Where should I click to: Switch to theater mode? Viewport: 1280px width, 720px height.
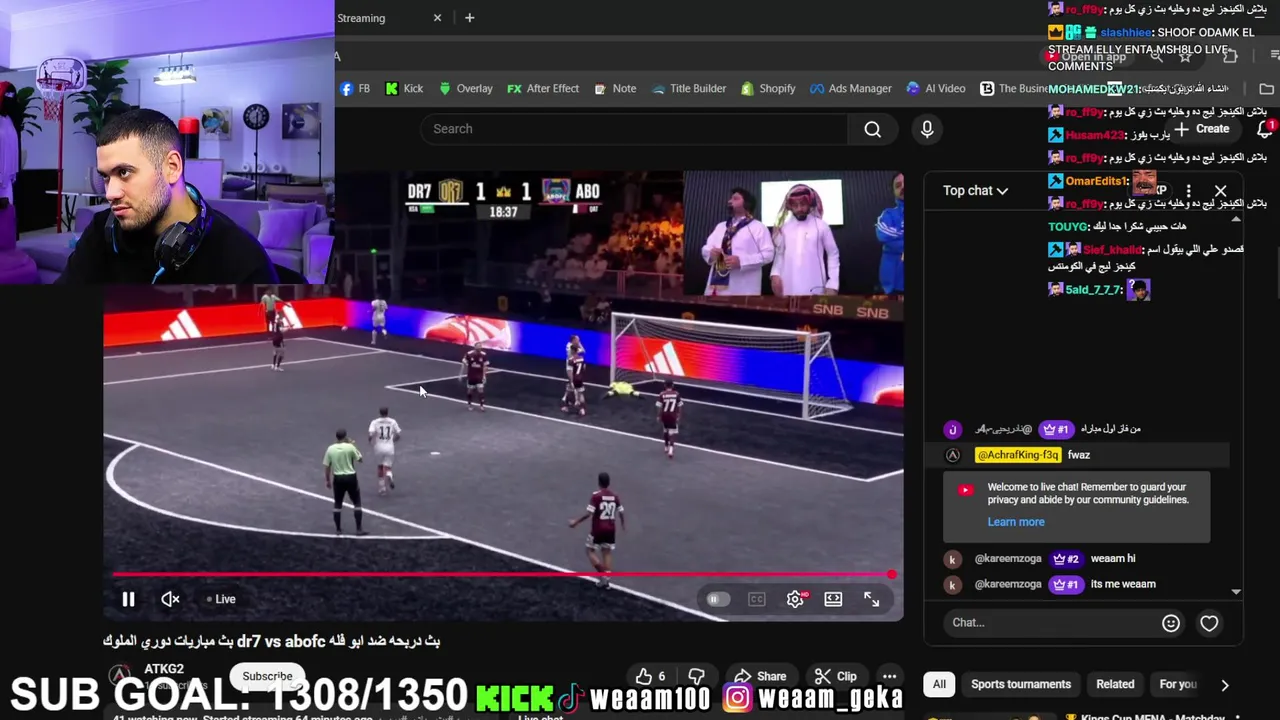pyautogui.click(x=833, y=599)
